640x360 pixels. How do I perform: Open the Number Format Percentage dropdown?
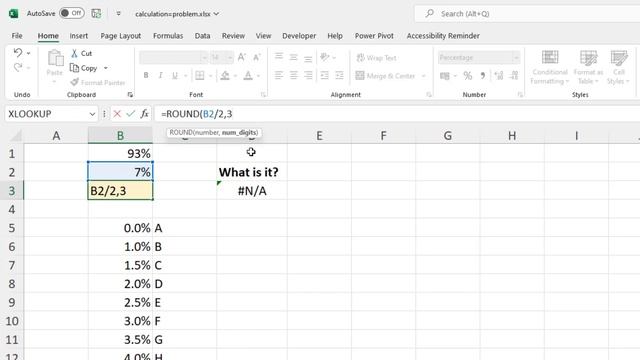(x=516, y=58)
